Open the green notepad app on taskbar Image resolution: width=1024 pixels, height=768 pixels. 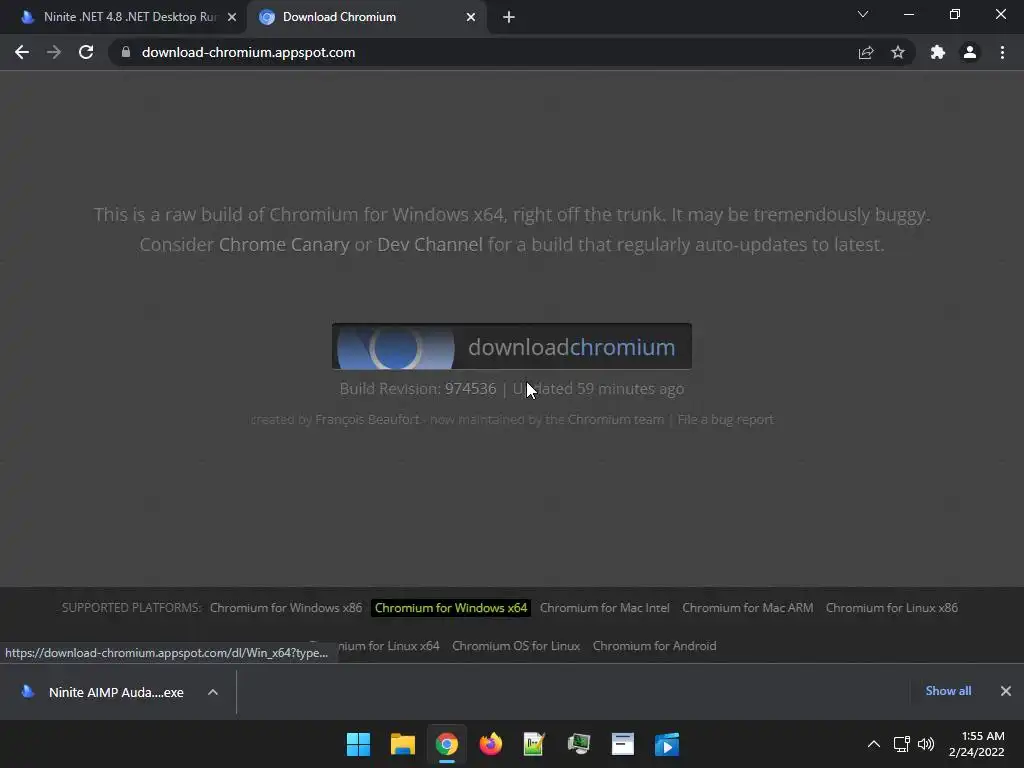click(534, 744)
